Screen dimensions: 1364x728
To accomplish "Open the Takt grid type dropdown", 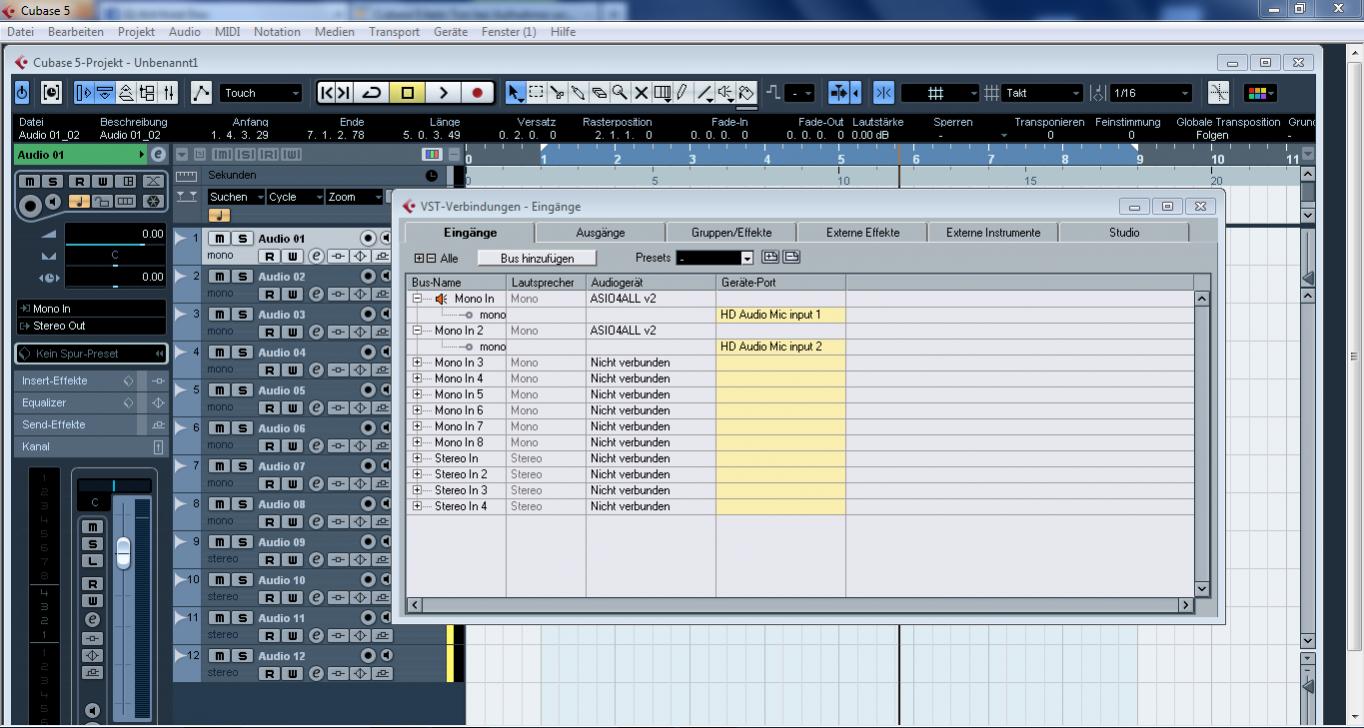I will click(x=1043, y=93).
